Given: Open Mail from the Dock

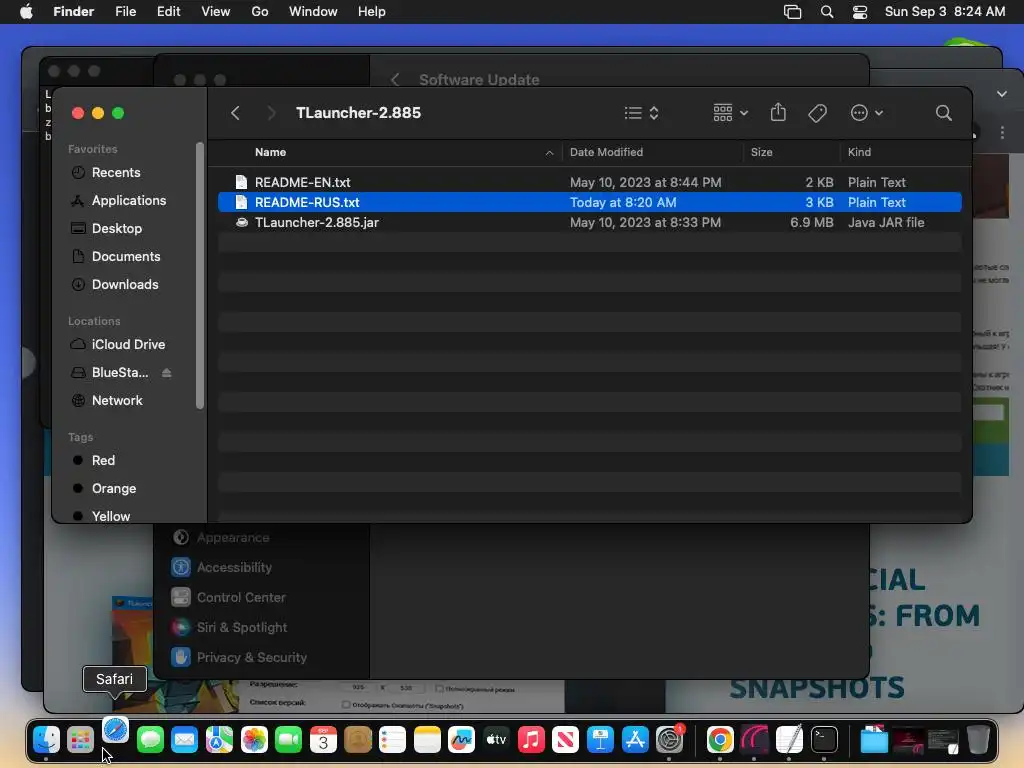Looking at the screenshot, I should [x=184, y=739].
